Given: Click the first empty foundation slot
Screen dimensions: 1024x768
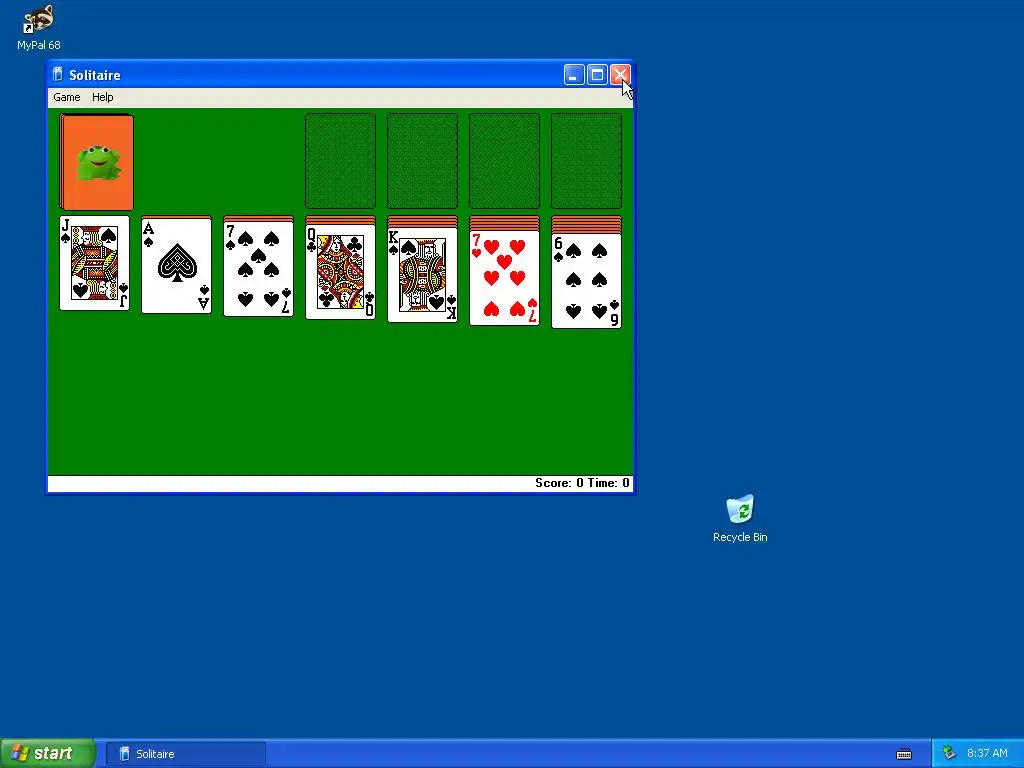Looking at the screenshot, I should pyautogui.click(x=340, y=161).
